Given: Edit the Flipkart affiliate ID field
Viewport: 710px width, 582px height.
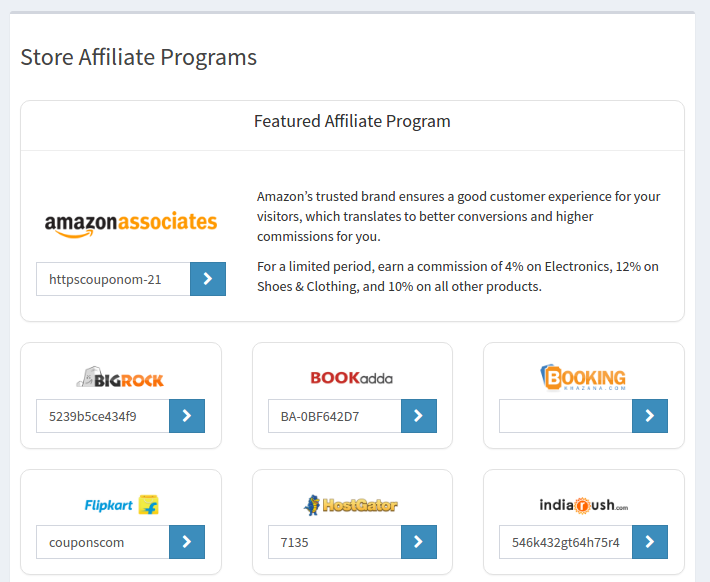Looking at the screenshot, I should click(x=103, y=542).
